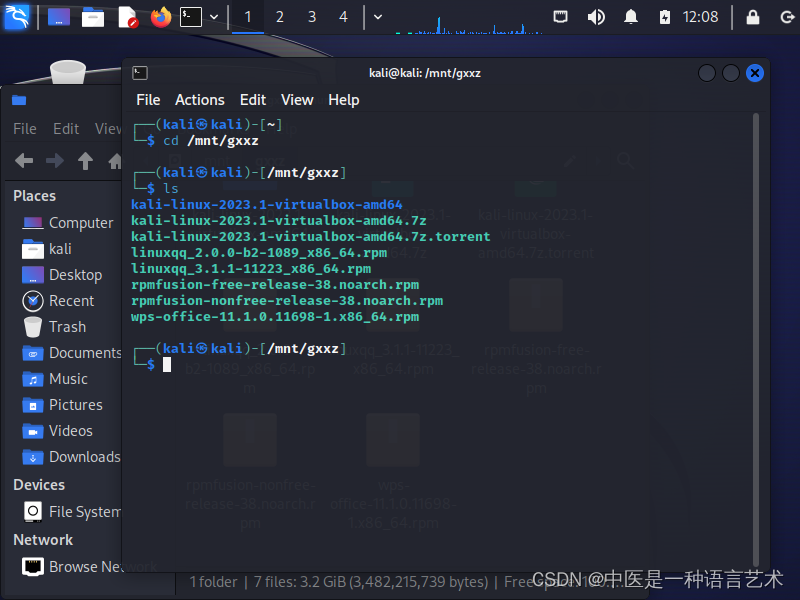
Task: Select Computer in Places sidebar
Action: pos(68,223)
